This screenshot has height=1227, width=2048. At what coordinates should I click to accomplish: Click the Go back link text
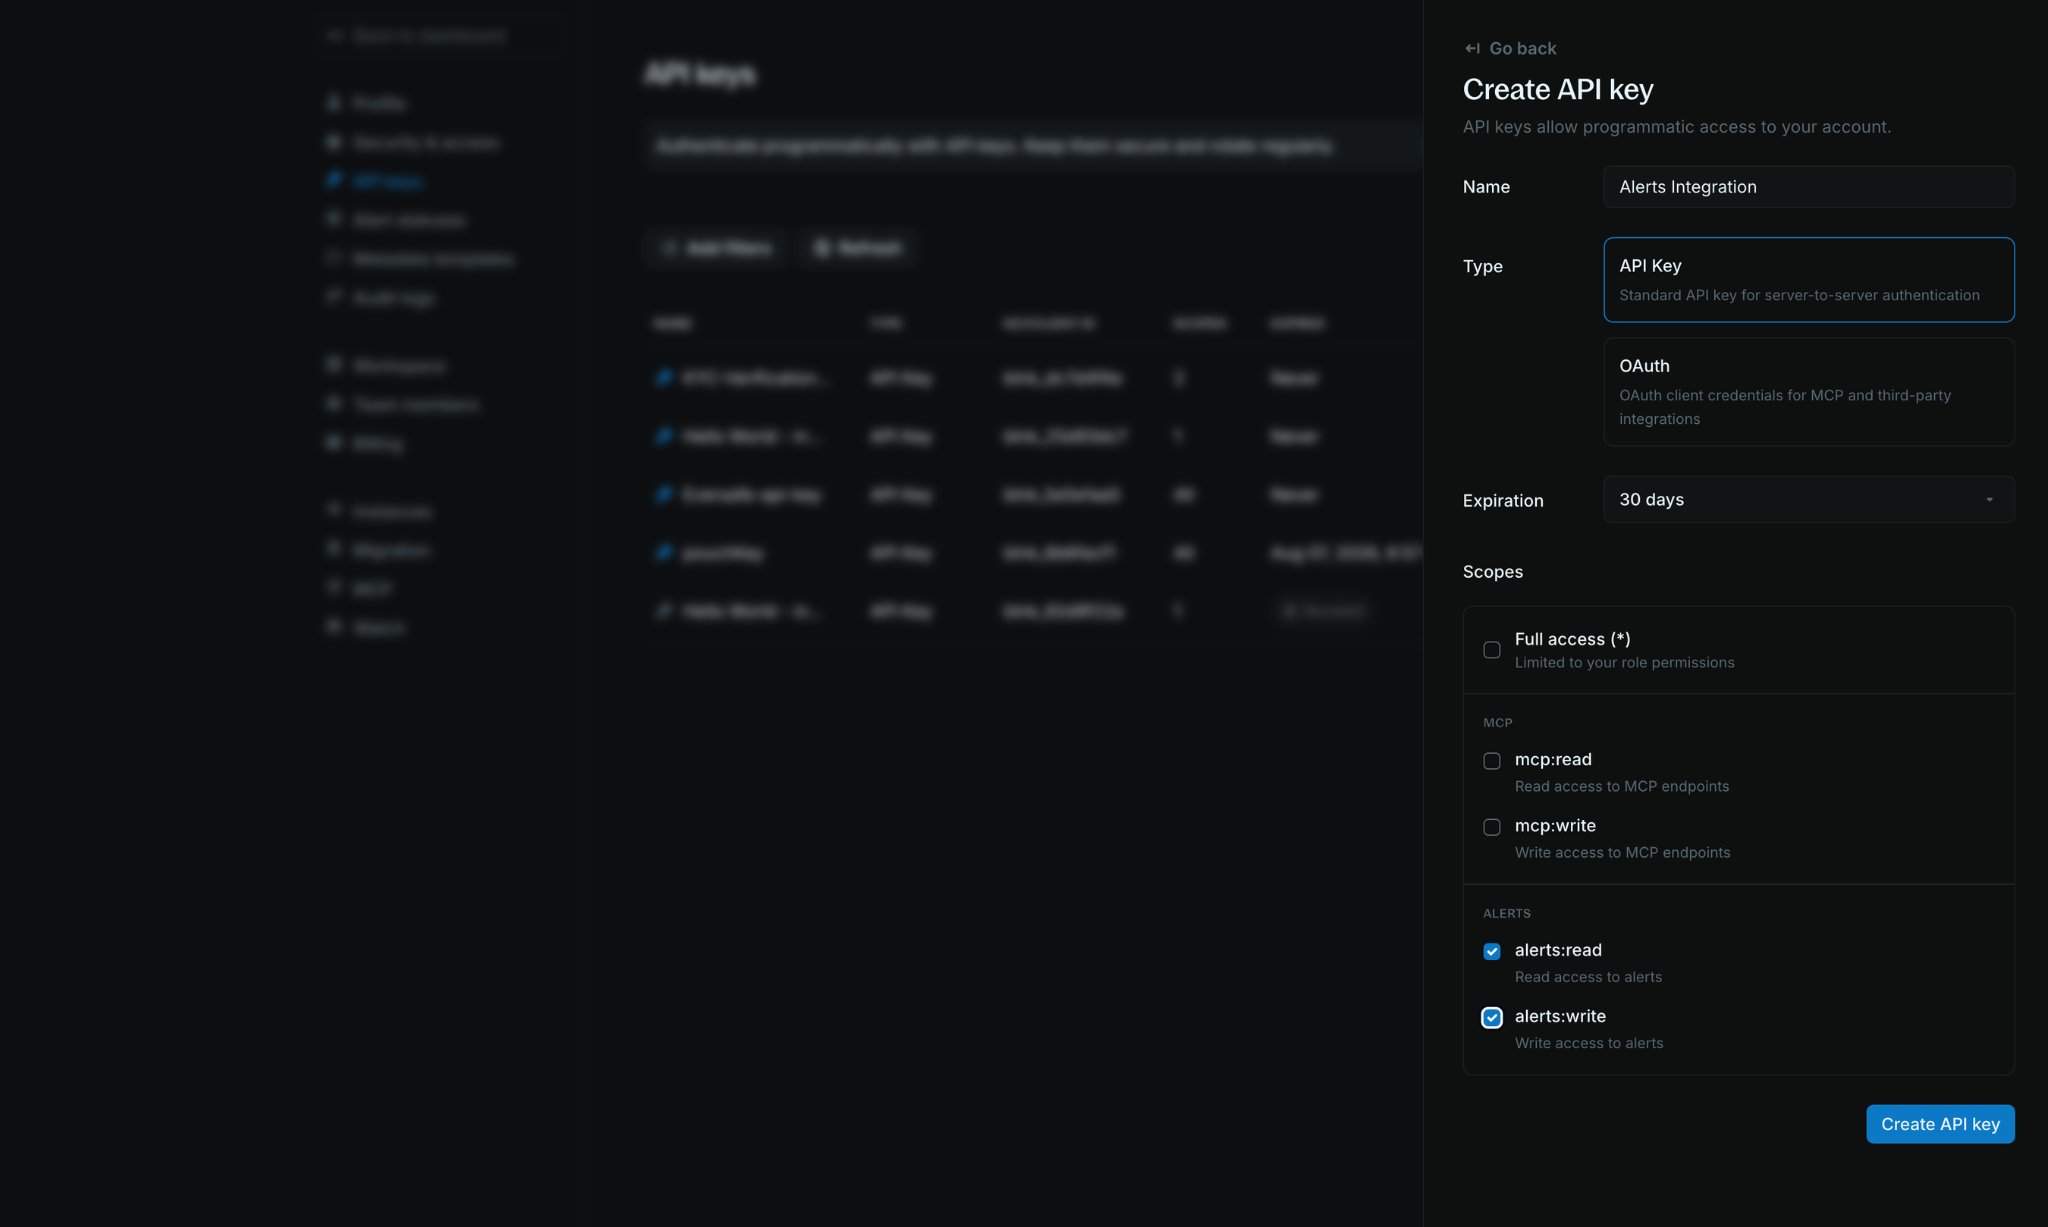point(1522,48)
